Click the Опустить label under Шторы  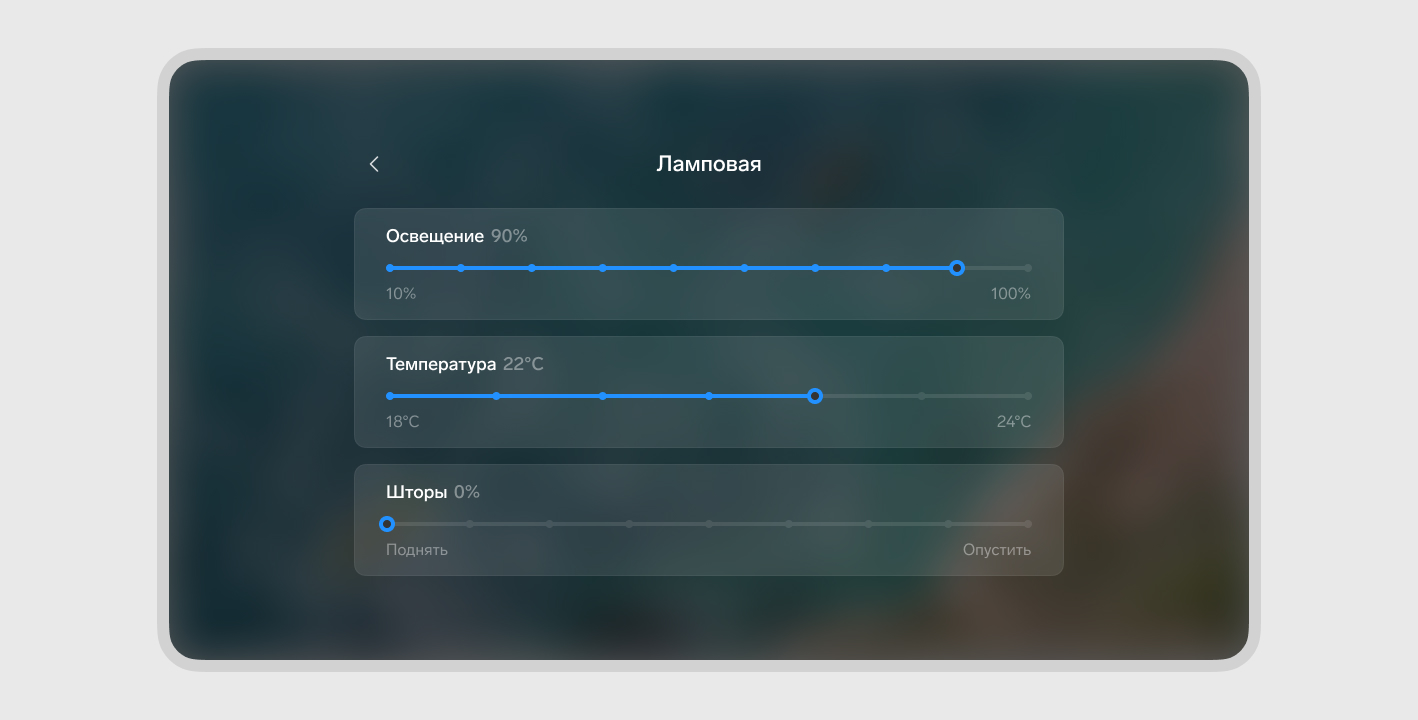point(997,550)
